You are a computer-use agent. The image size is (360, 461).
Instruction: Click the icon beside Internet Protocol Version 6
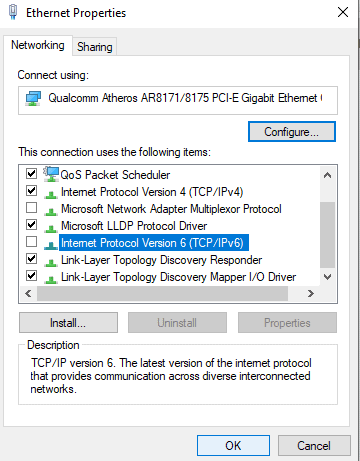tap(51, 245)
